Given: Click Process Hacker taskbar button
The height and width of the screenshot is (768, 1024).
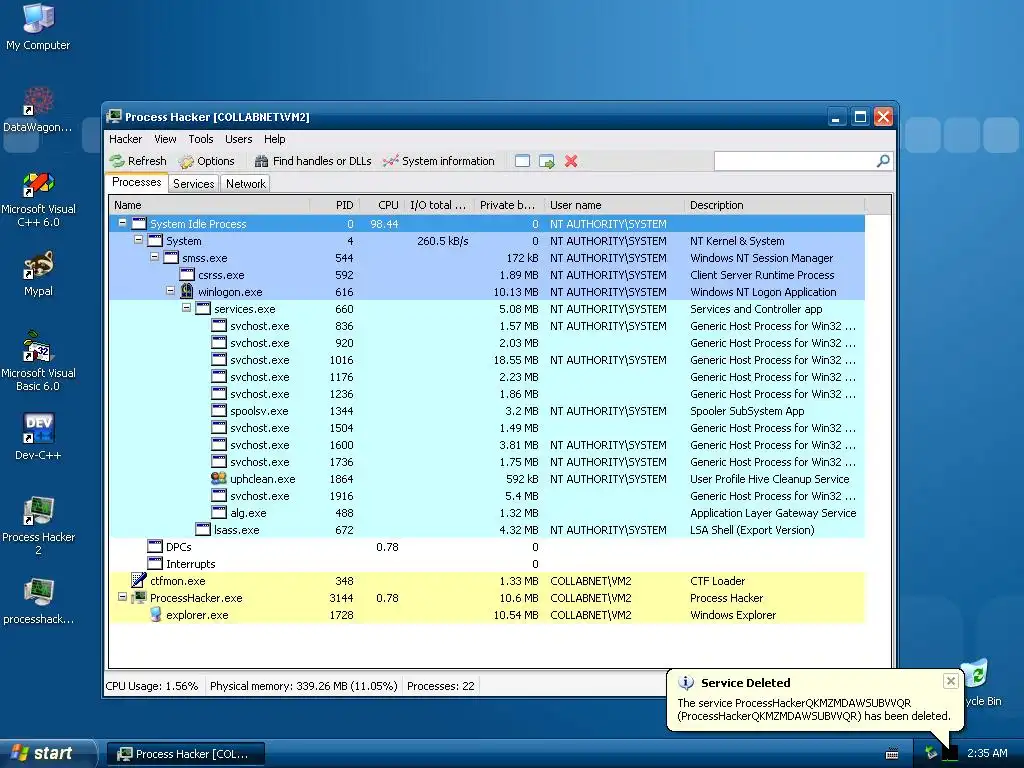Looking at the screenshot, I should point(186,754).
